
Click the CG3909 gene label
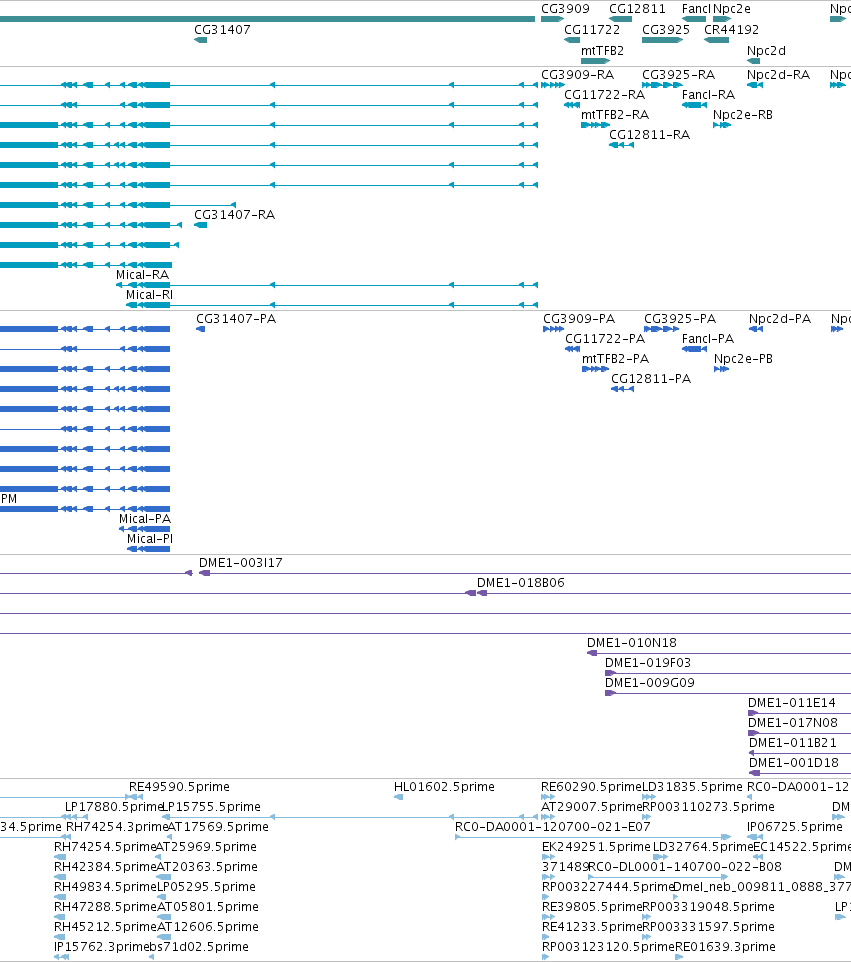click(565, 9)
